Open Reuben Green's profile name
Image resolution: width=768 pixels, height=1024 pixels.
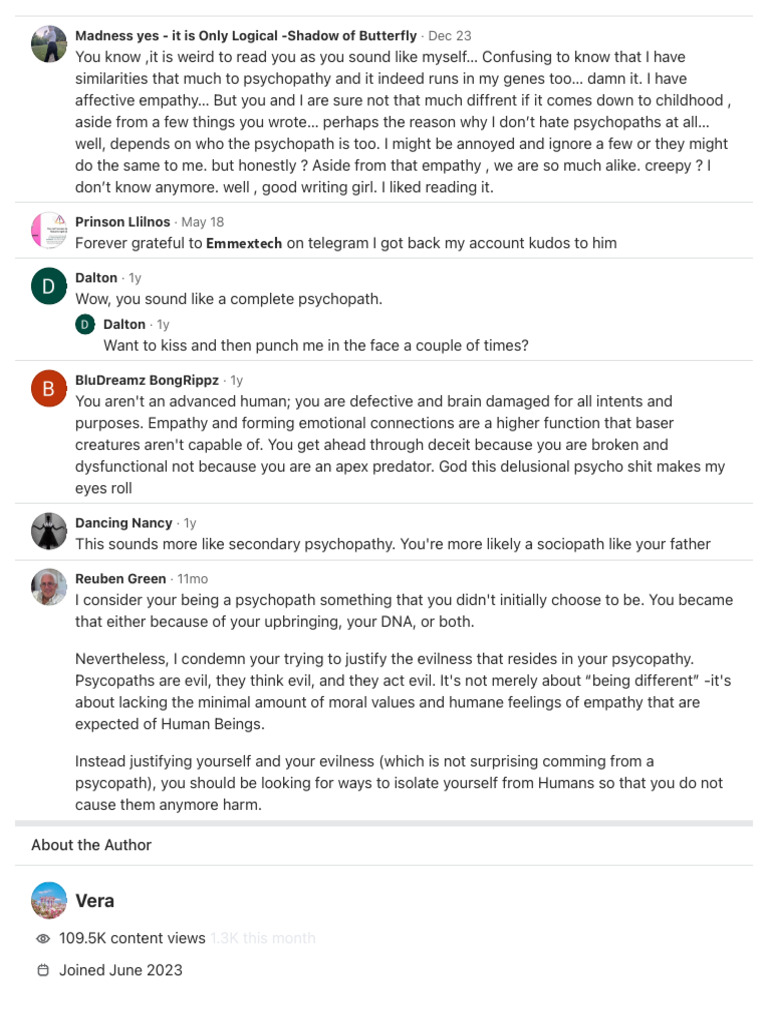[x=121, y=579]
